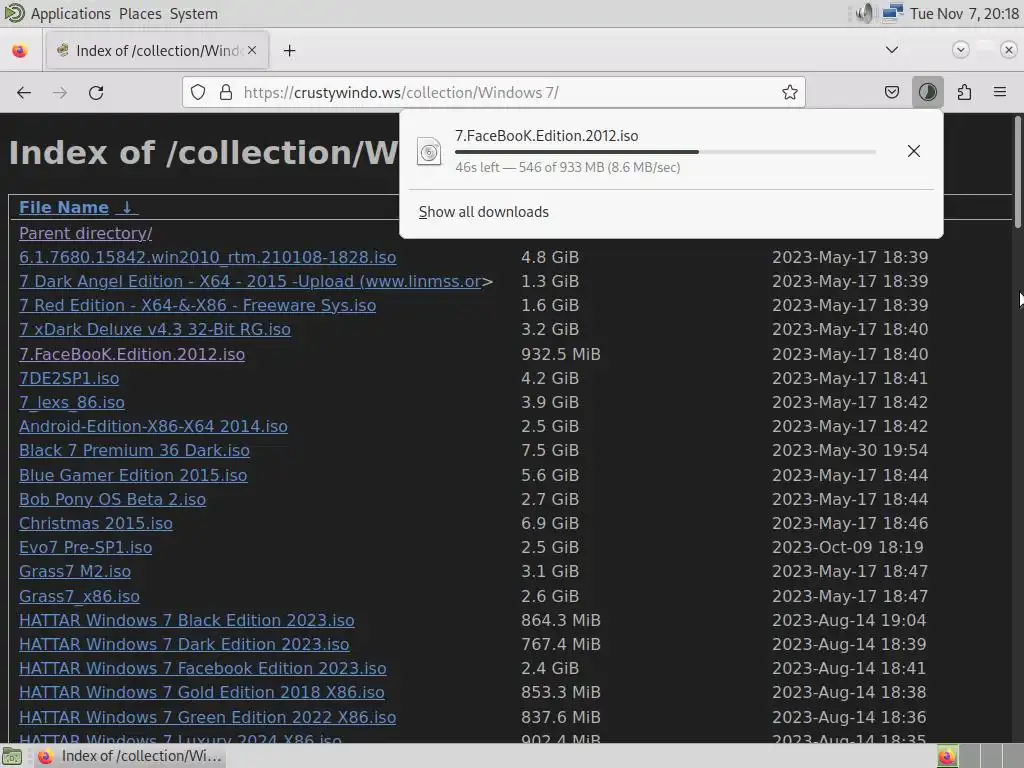1024x768 pixels.
Task: Click the 7.5 GiB size value
Action: pos(550,451)
